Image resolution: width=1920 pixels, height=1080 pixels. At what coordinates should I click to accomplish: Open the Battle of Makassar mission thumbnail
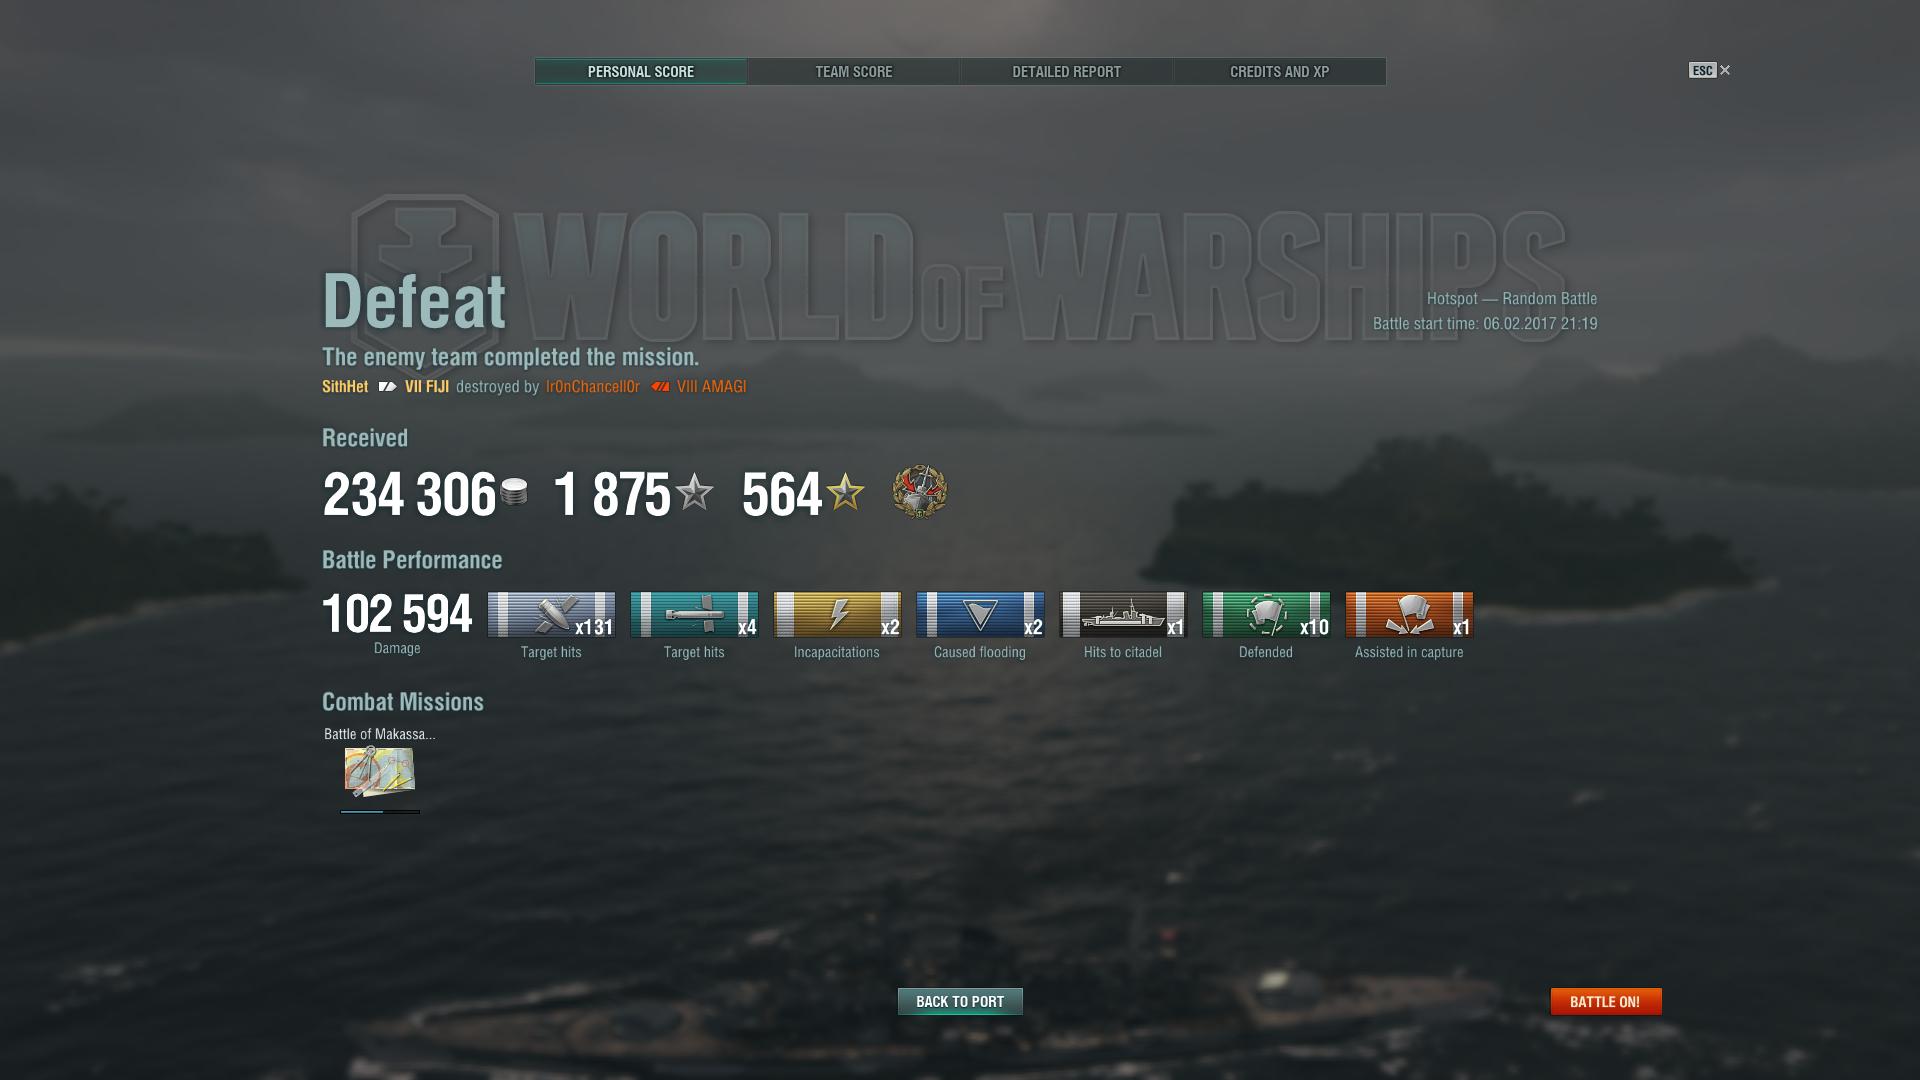point(379,771)
